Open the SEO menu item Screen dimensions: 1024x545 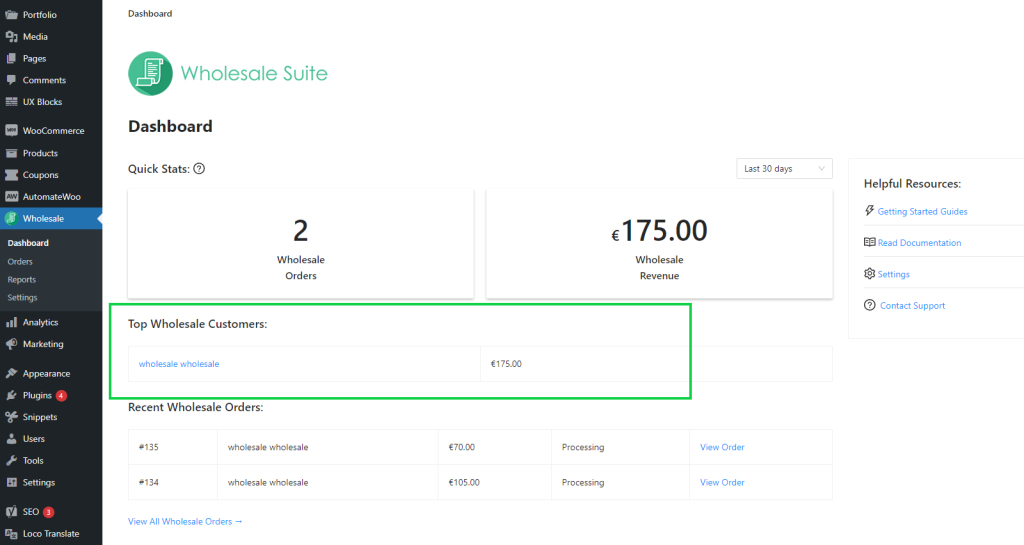coord(32,512)
